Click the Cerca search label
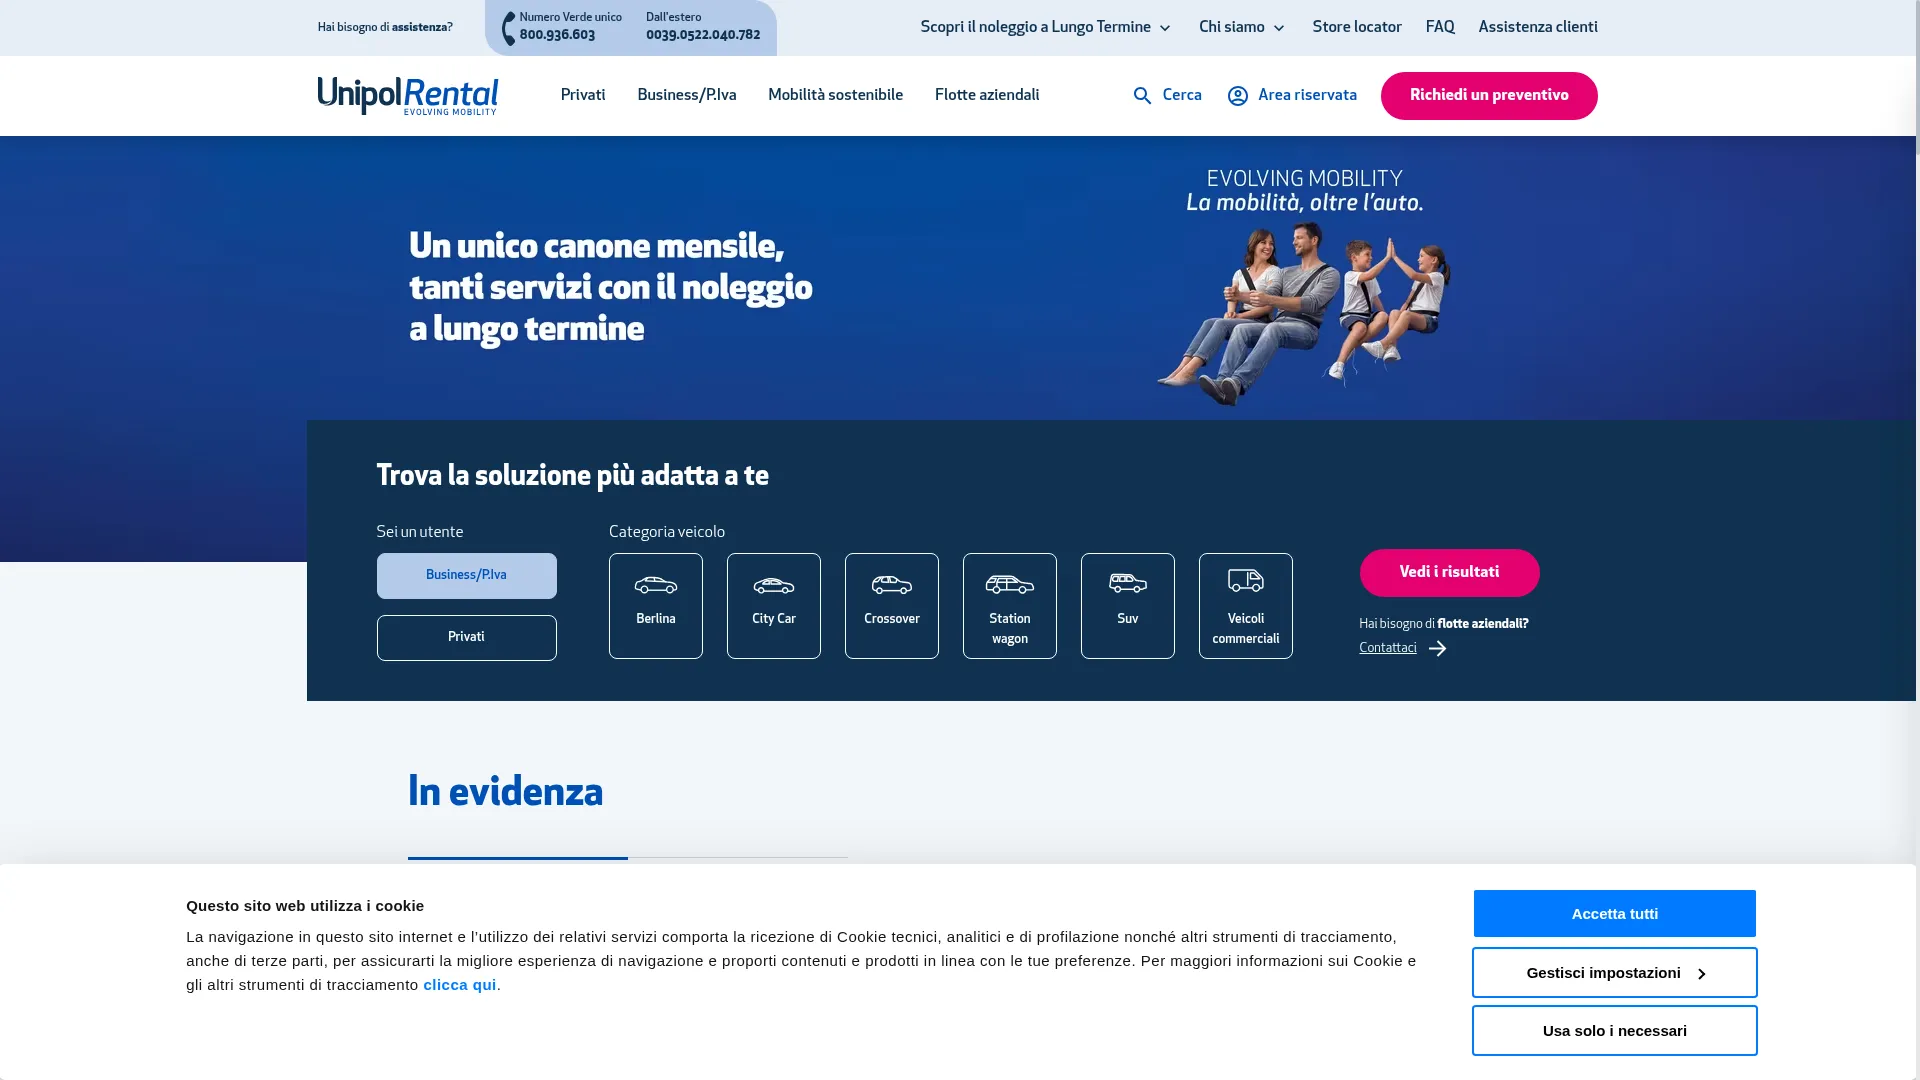Image resolution: width=1920 pixels, height=1080 pixels. click(1182, 96)
